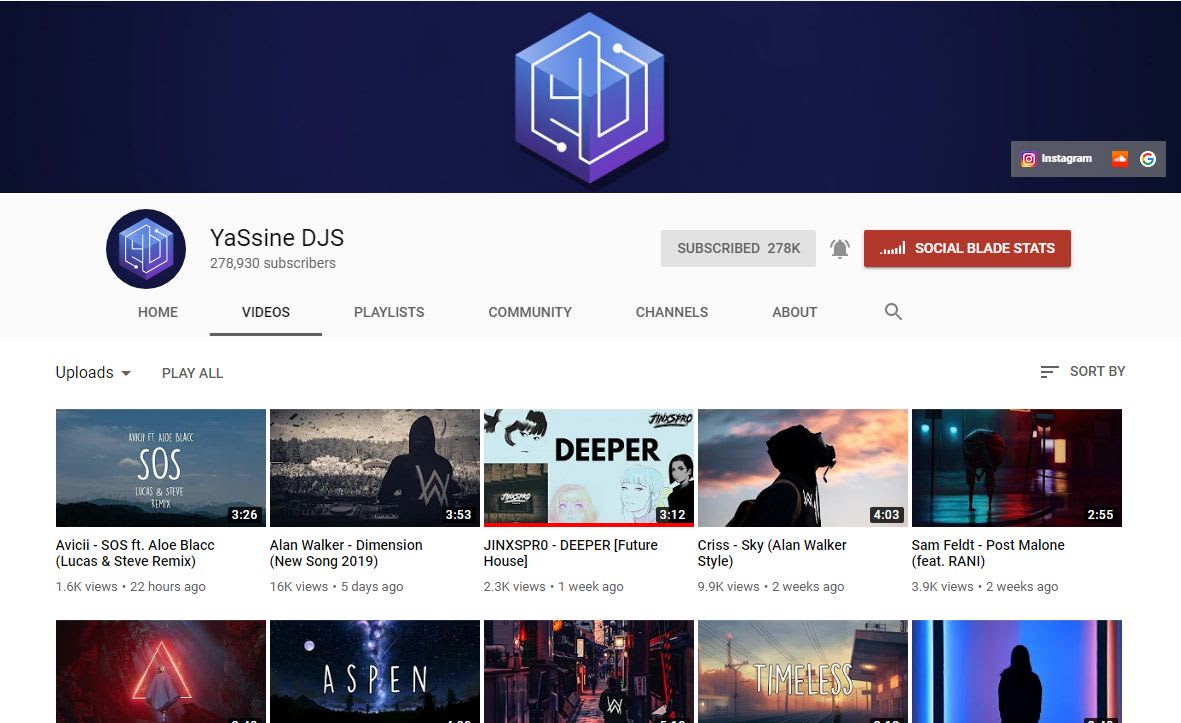Go to the About tab
Screen dimensions: 1181x723
point(794,312)
